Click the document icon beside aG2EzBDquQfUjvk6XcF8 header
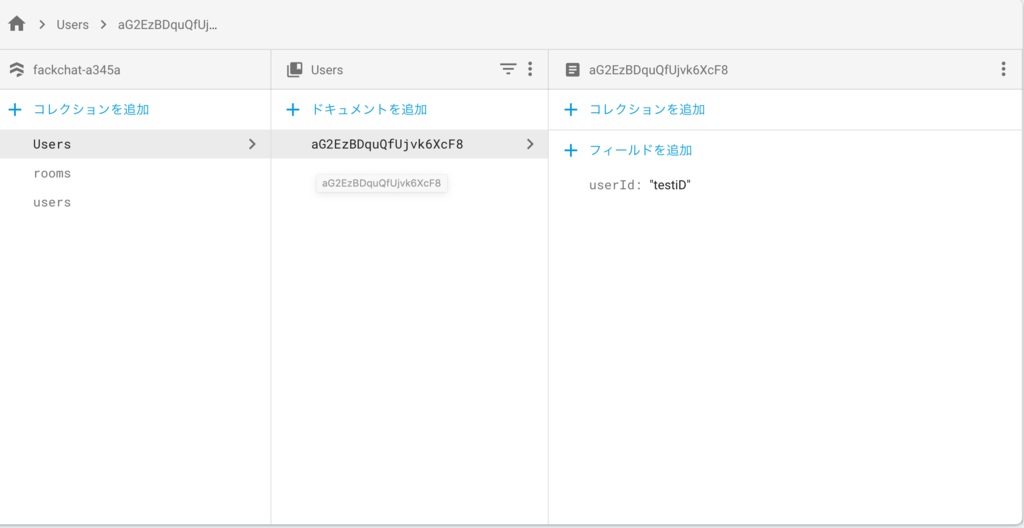This screenshot has height=528, width=1024. pos(572,69)
